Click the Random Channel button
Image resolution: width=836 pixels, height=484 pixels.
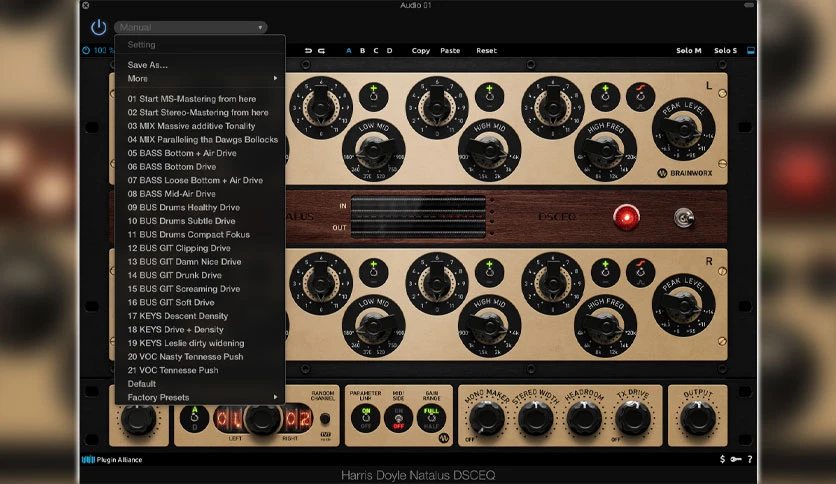[325, 419]
